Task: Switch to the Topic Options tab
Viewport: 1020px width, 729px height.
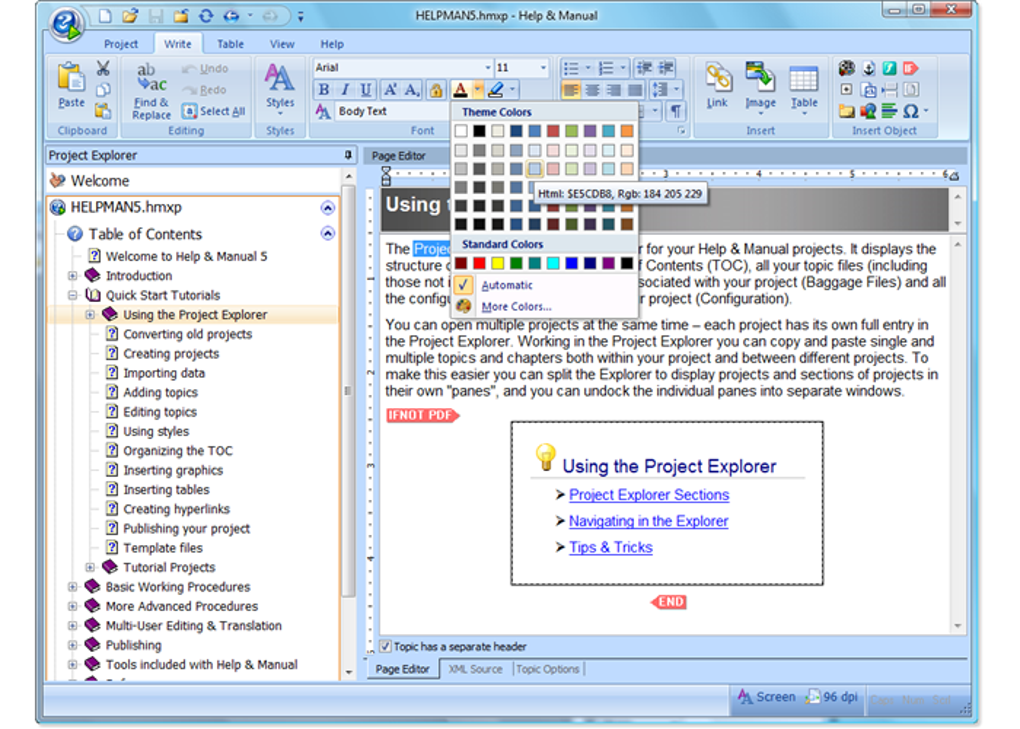Action: 548,669
